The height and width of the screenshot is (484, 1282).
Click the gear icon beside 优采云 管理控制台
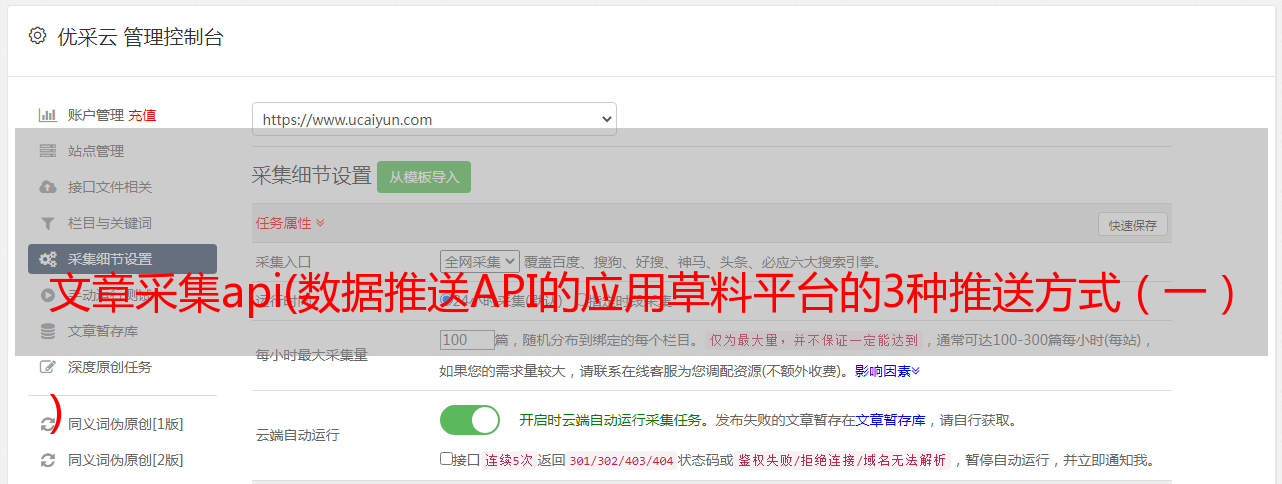pos(37,36)
